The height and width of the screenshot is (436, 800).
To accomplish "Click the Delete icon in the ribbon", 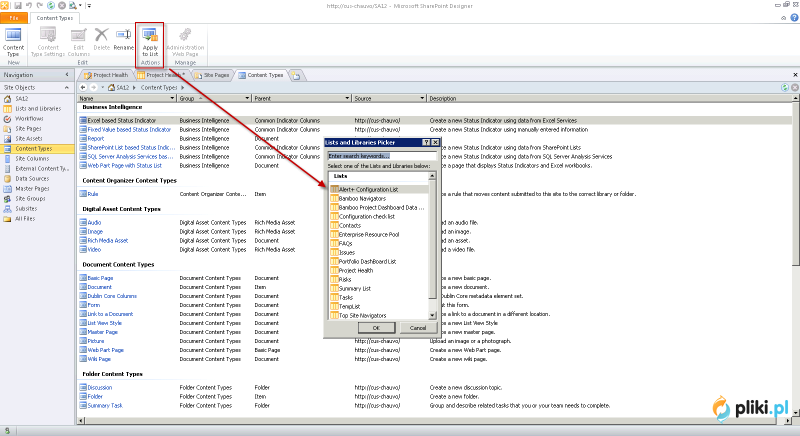I will [102, 39].
